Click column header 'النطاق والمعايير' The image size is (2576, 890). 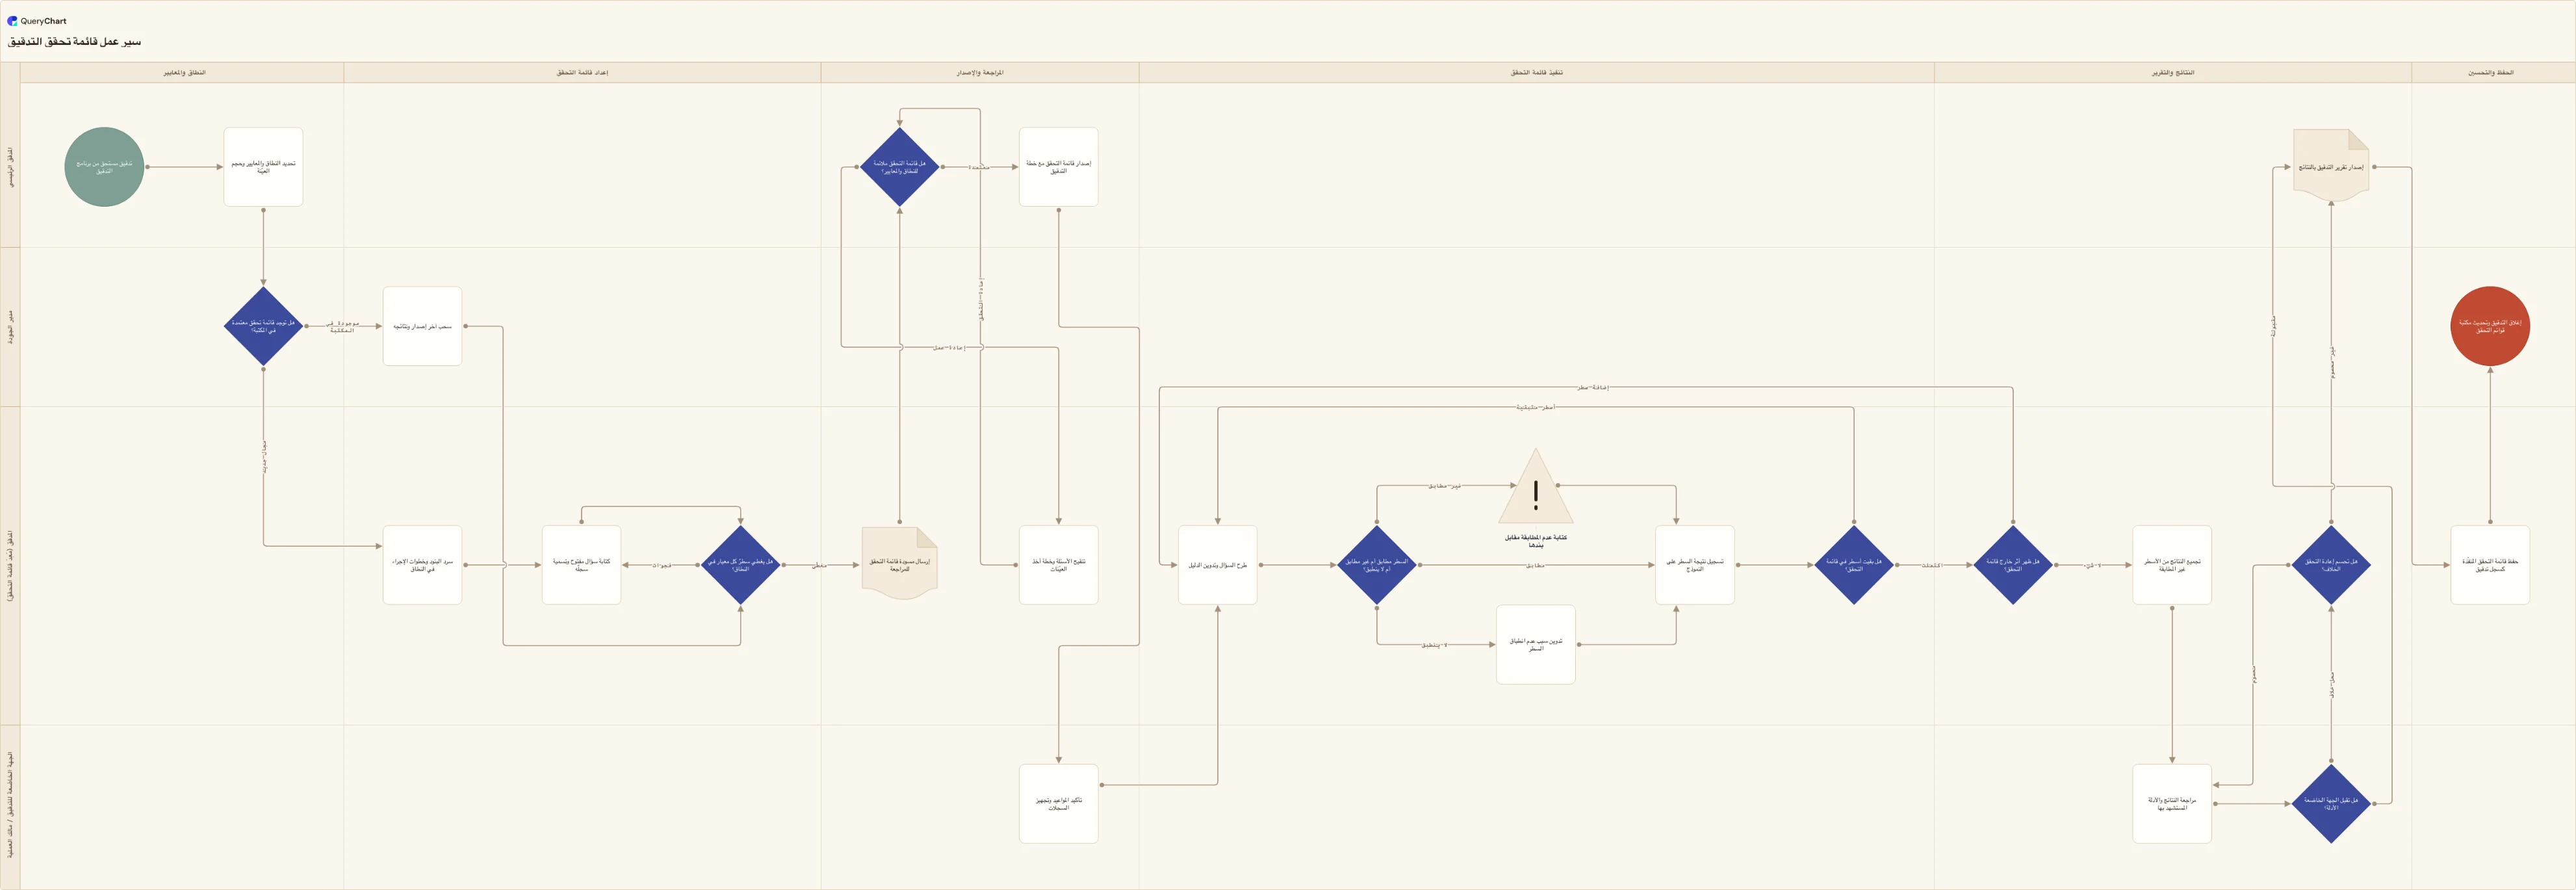coord(184,73)
